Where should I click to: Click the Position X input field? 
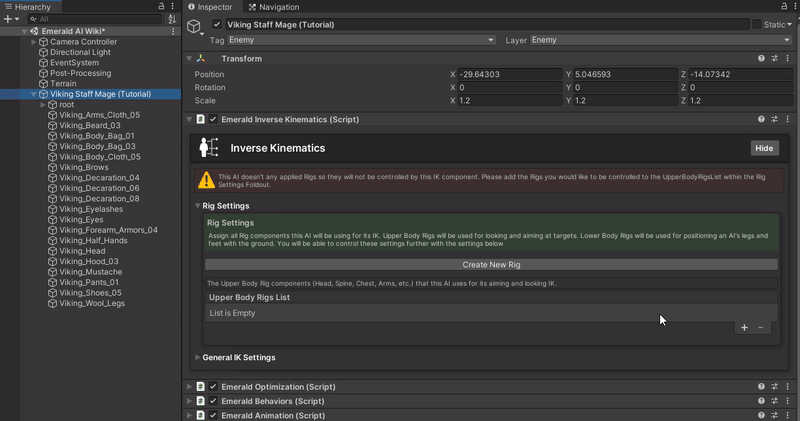[x=508, y=74]
